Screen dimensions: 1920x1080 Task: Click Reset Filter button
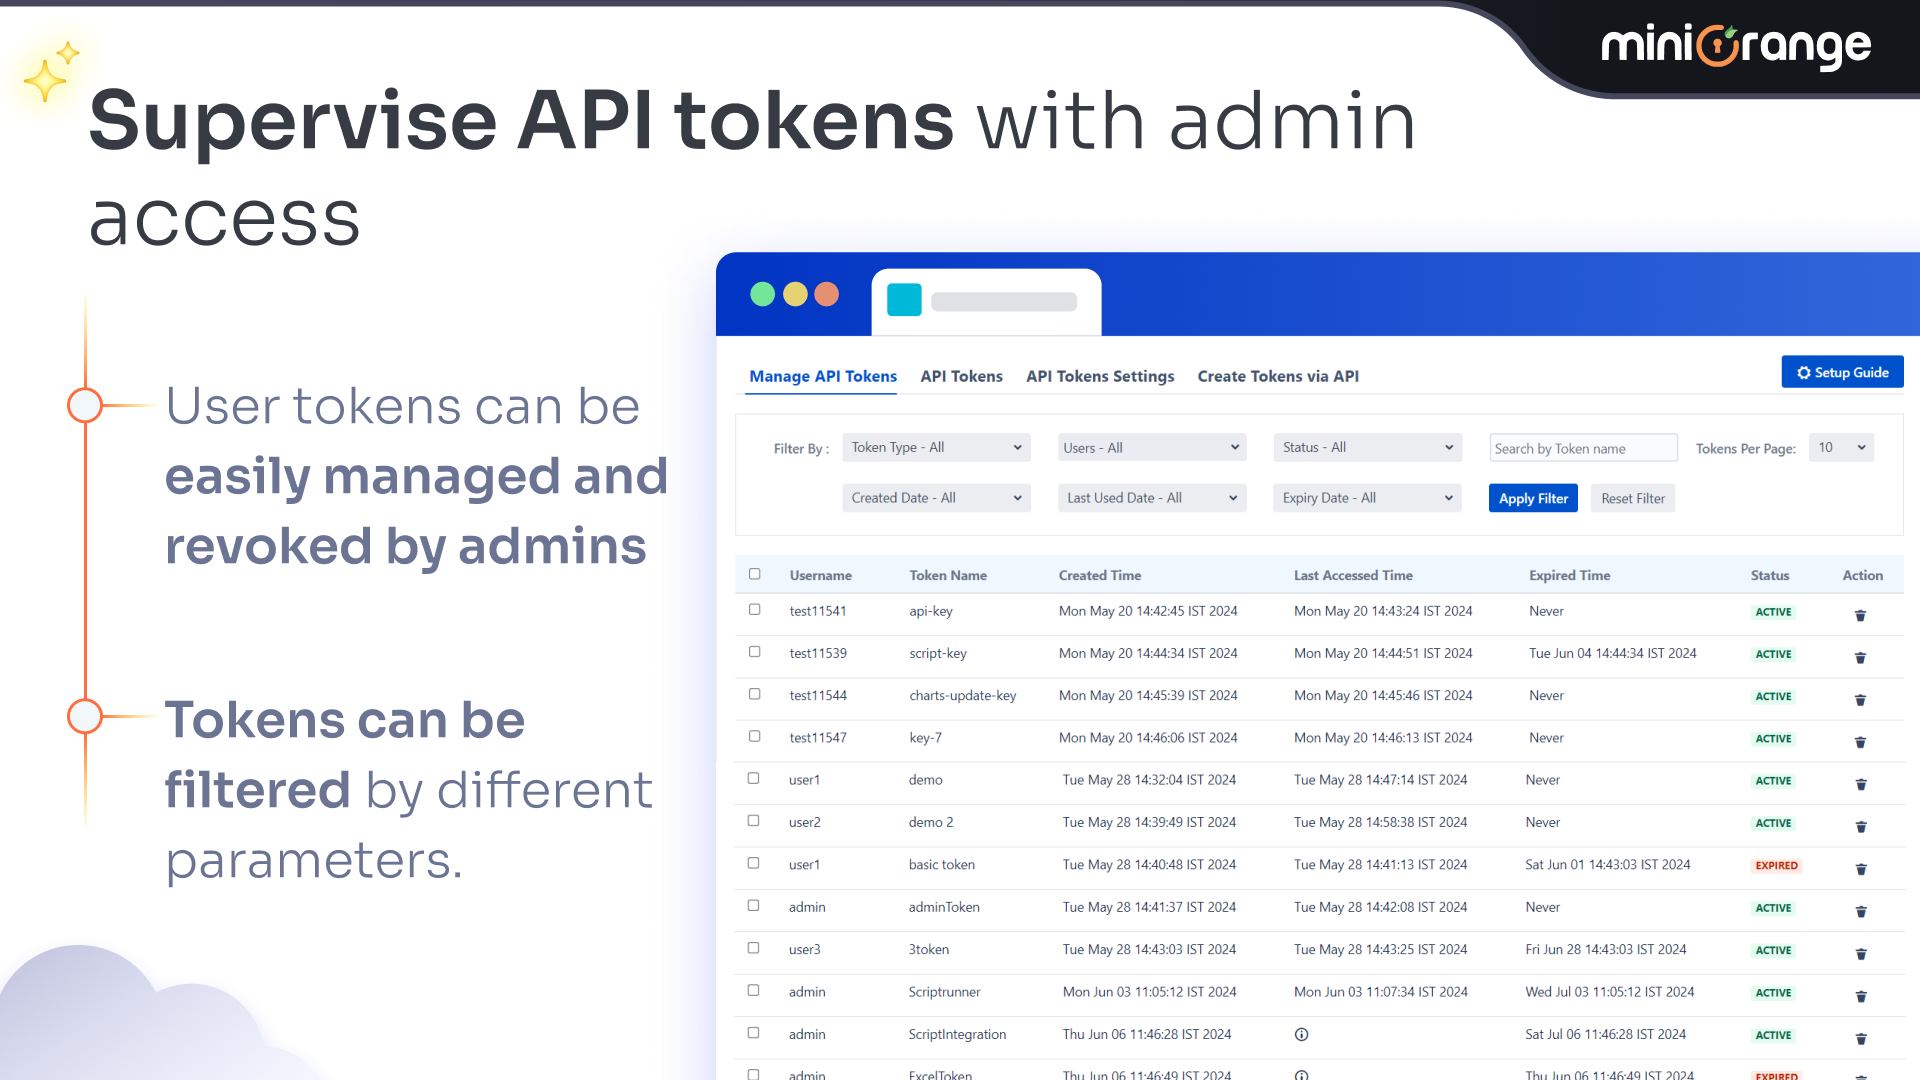[1631, 497]
